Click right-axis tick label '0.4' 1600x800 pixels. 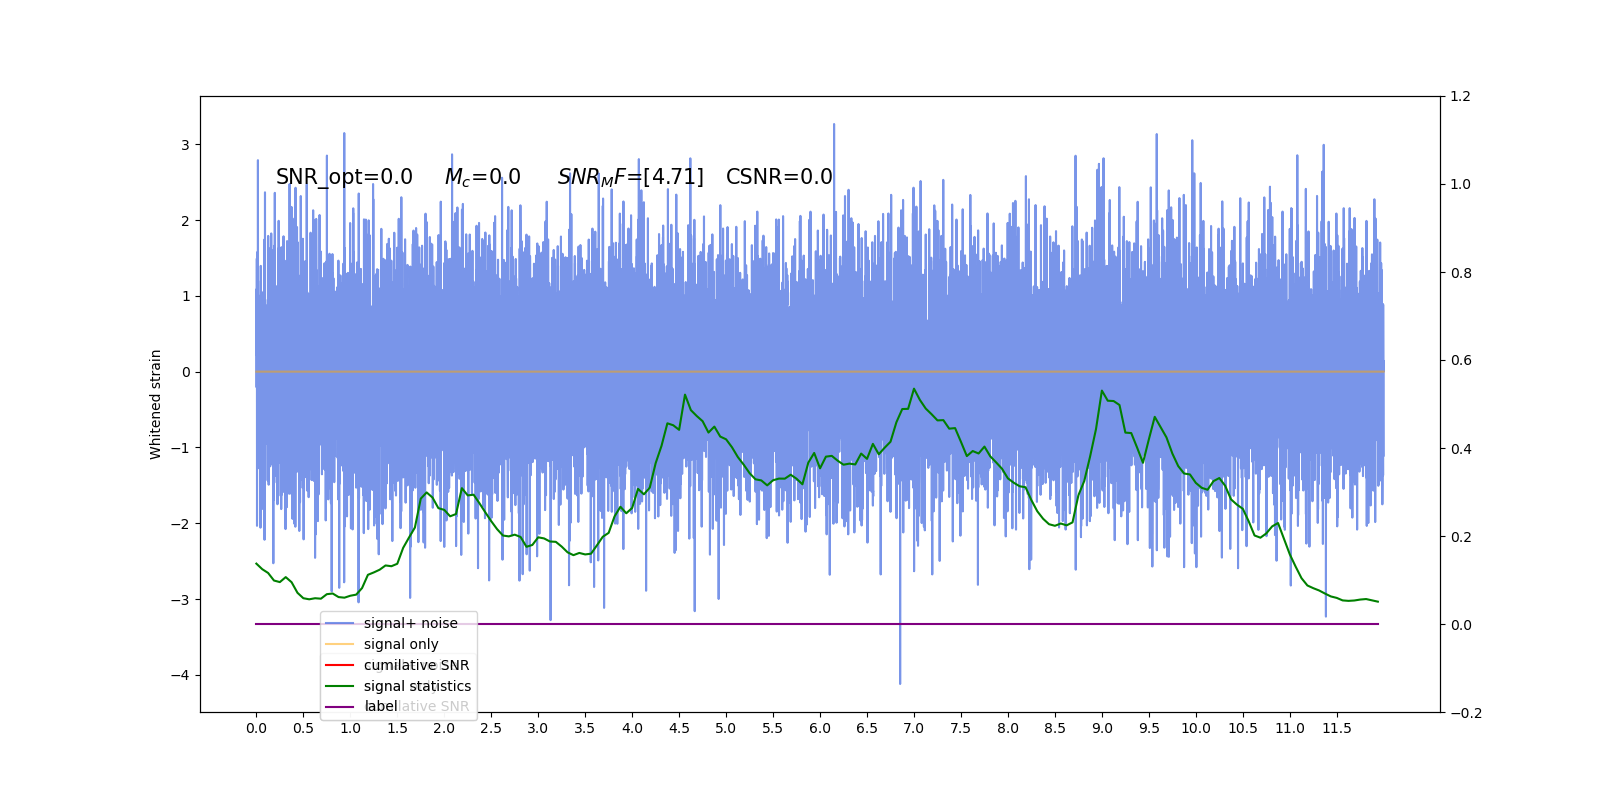pos(1461,449)
